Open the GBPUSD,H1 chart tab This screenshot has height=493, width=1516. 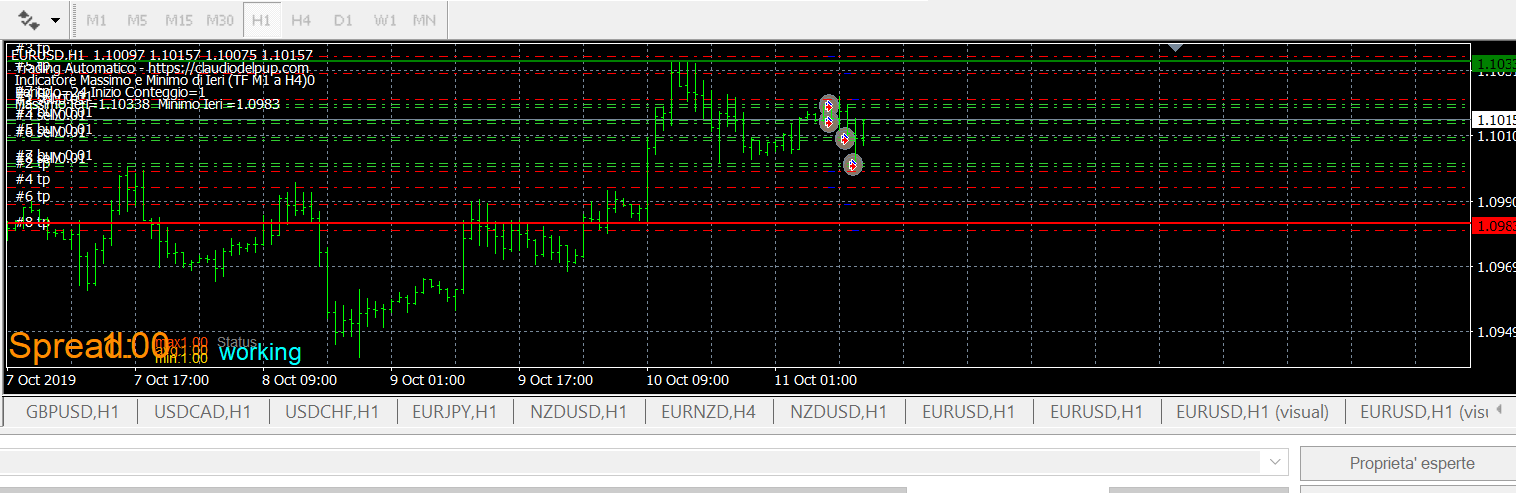(72, 411)
